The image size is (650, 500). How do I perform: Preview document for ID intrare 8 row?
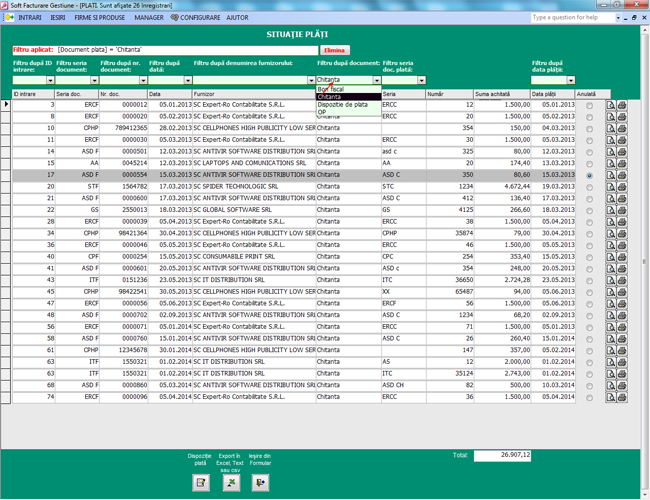611,117
